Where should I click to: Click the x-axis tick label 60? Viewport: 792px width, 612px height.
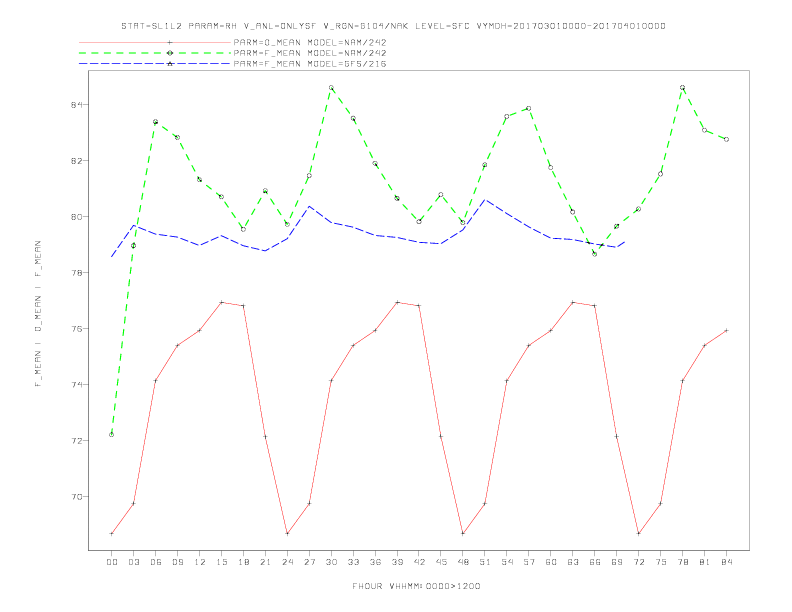click(551, 562)
